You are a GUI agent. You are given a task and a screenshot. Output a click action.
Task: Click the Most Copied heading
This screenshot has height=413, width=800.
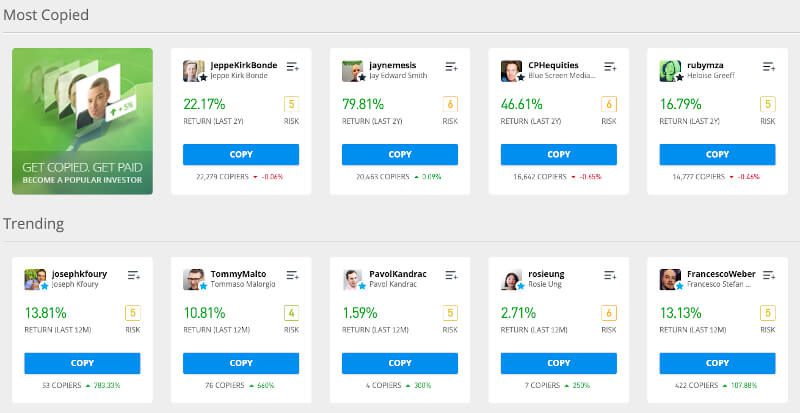coord(46,15)
